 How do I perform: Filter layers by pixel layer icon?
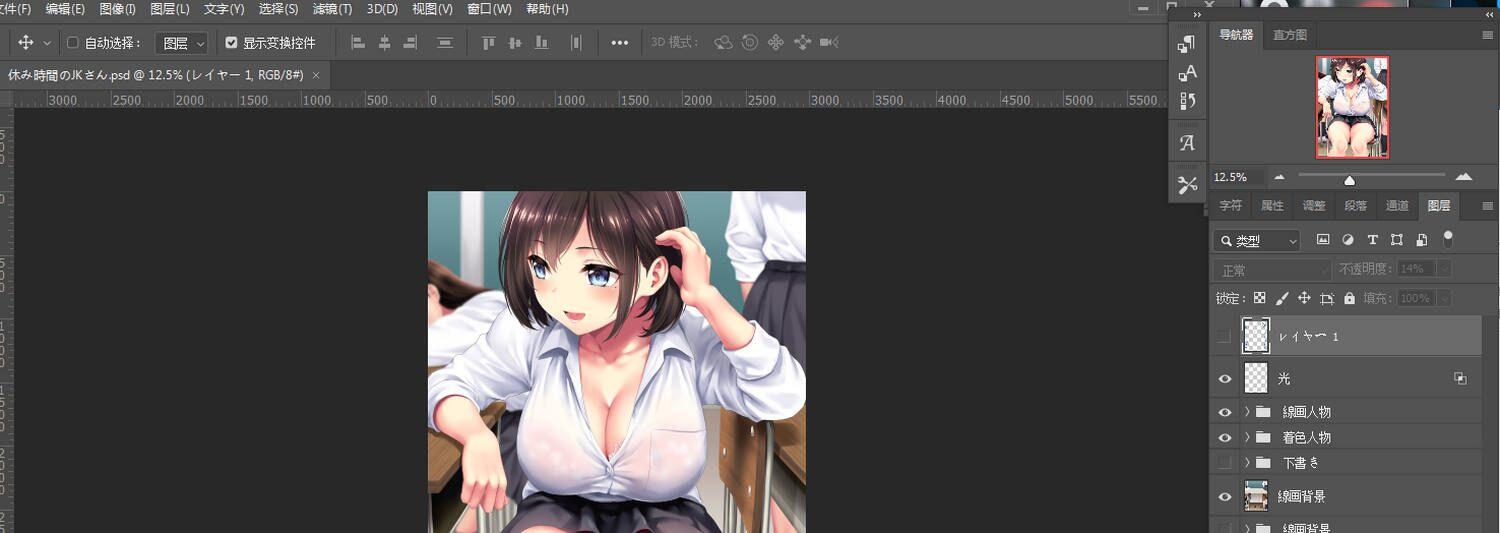click(x=1323, y=240)
